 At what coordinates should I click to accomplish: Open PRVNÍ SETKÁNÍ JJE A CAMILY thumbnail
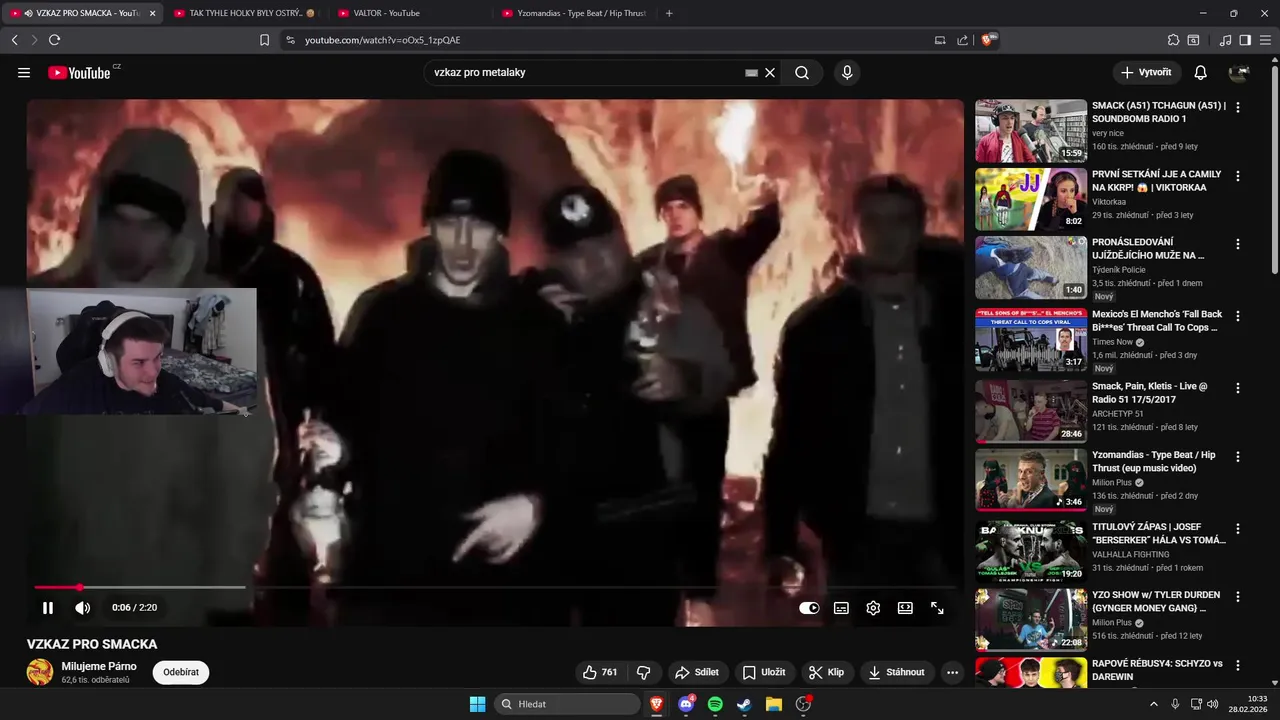tap(1031, 199)
